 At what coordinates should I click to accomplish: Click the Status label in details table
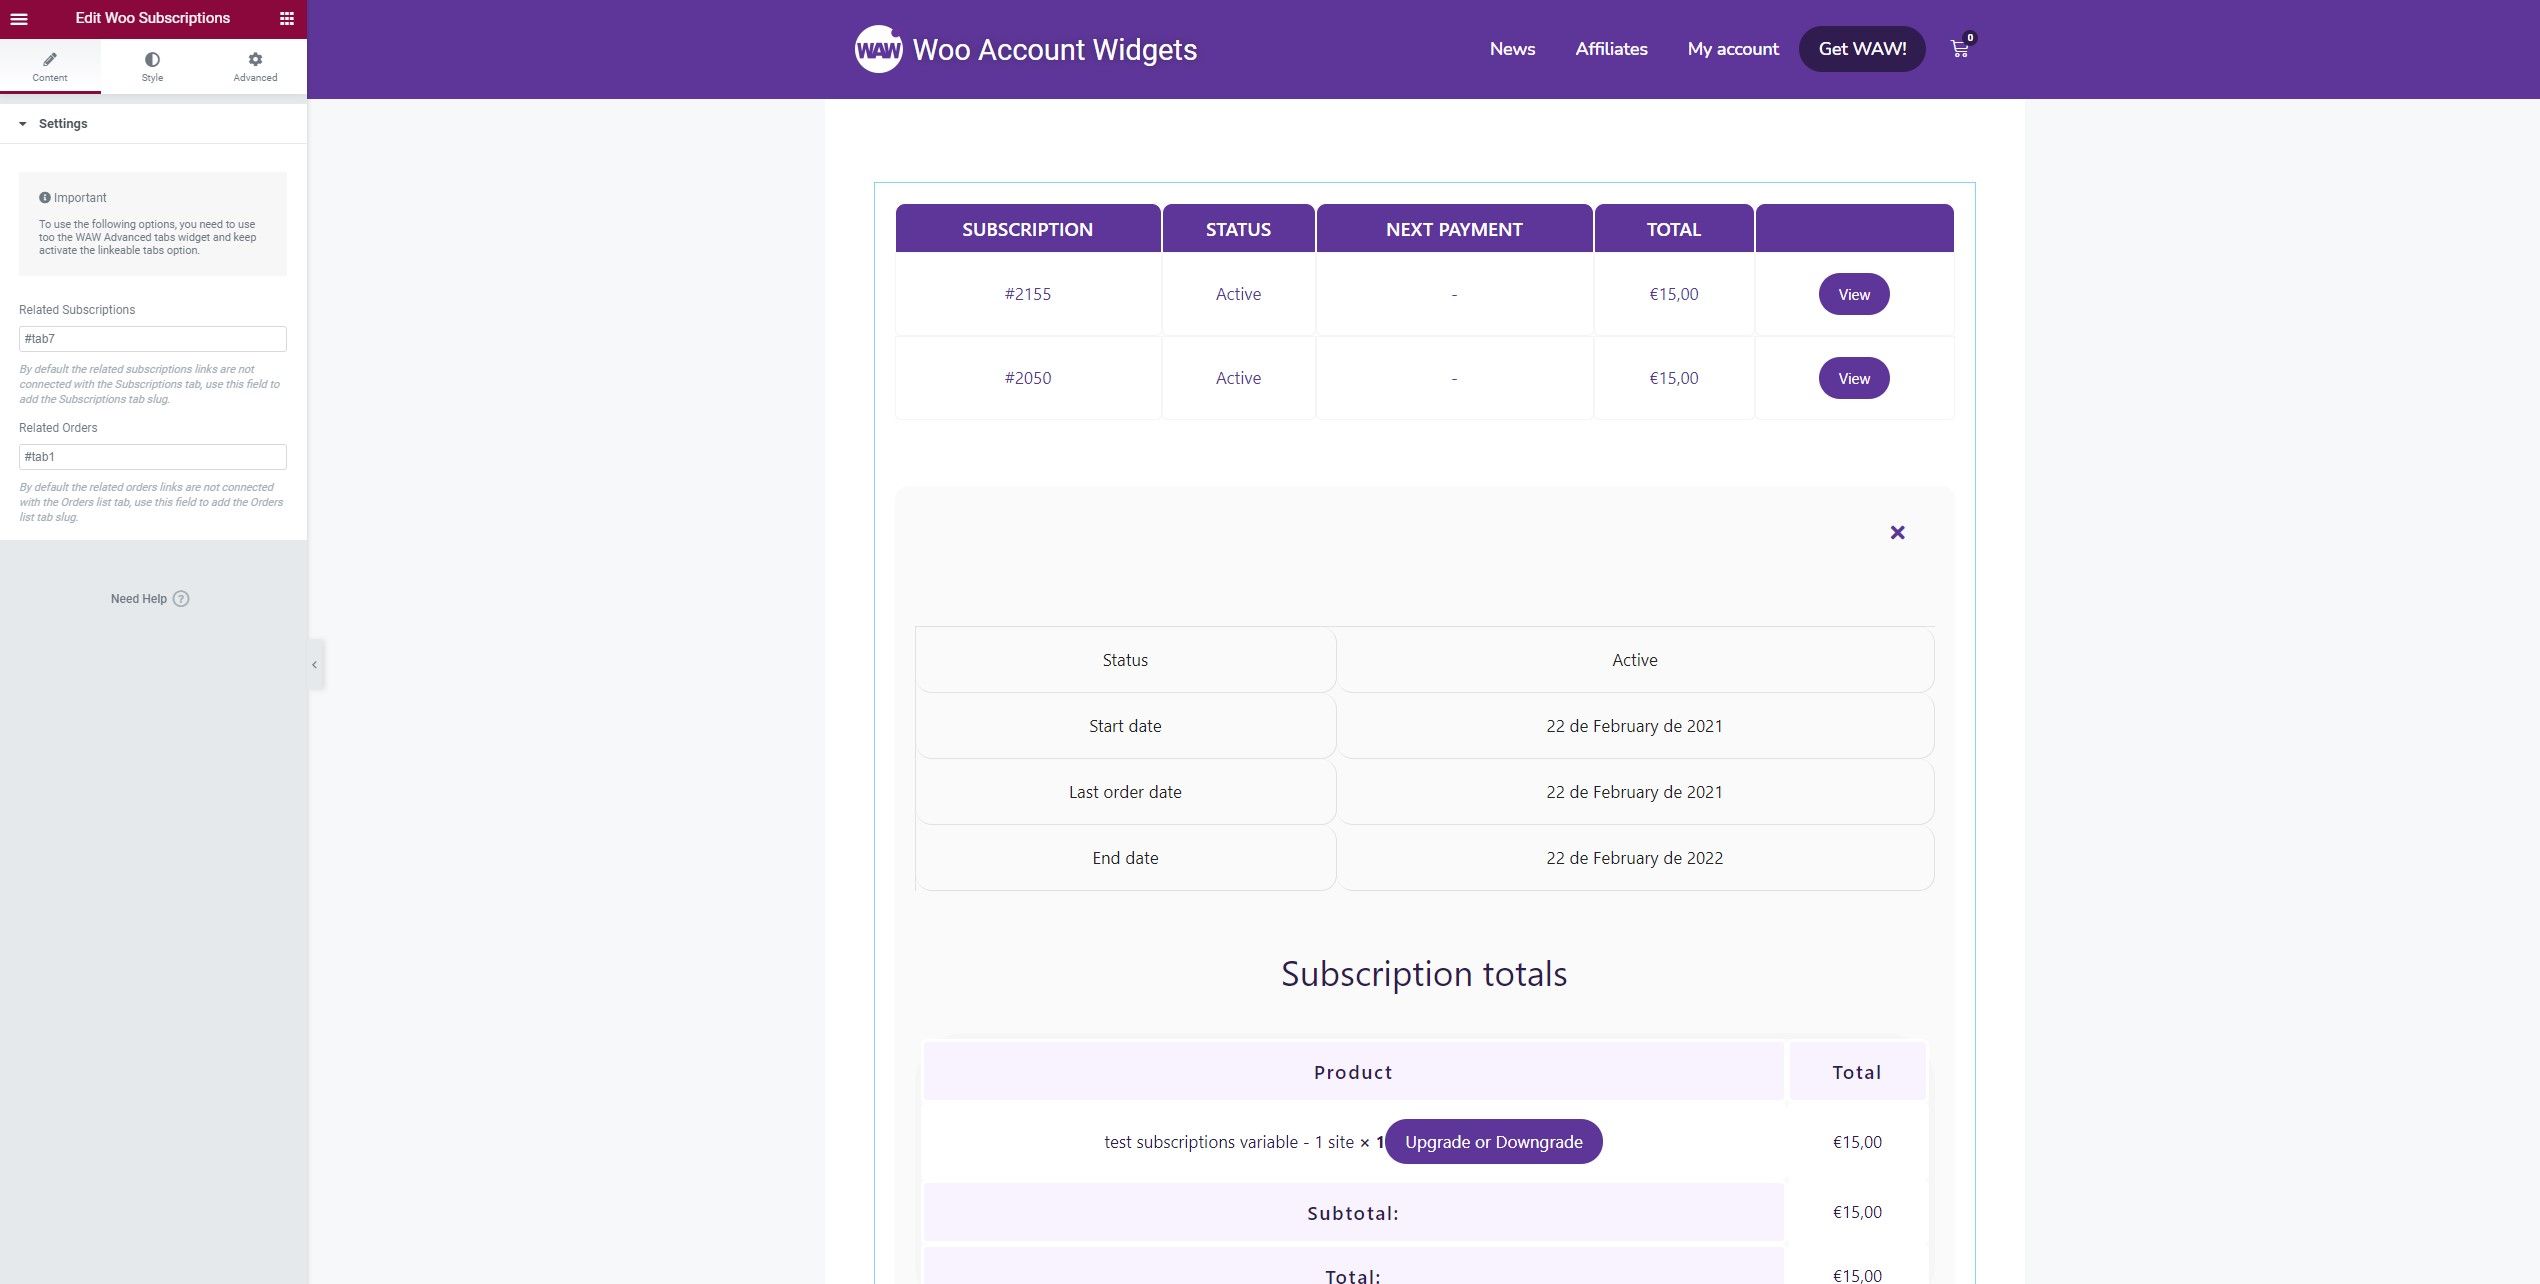(x=1125, y=660)
